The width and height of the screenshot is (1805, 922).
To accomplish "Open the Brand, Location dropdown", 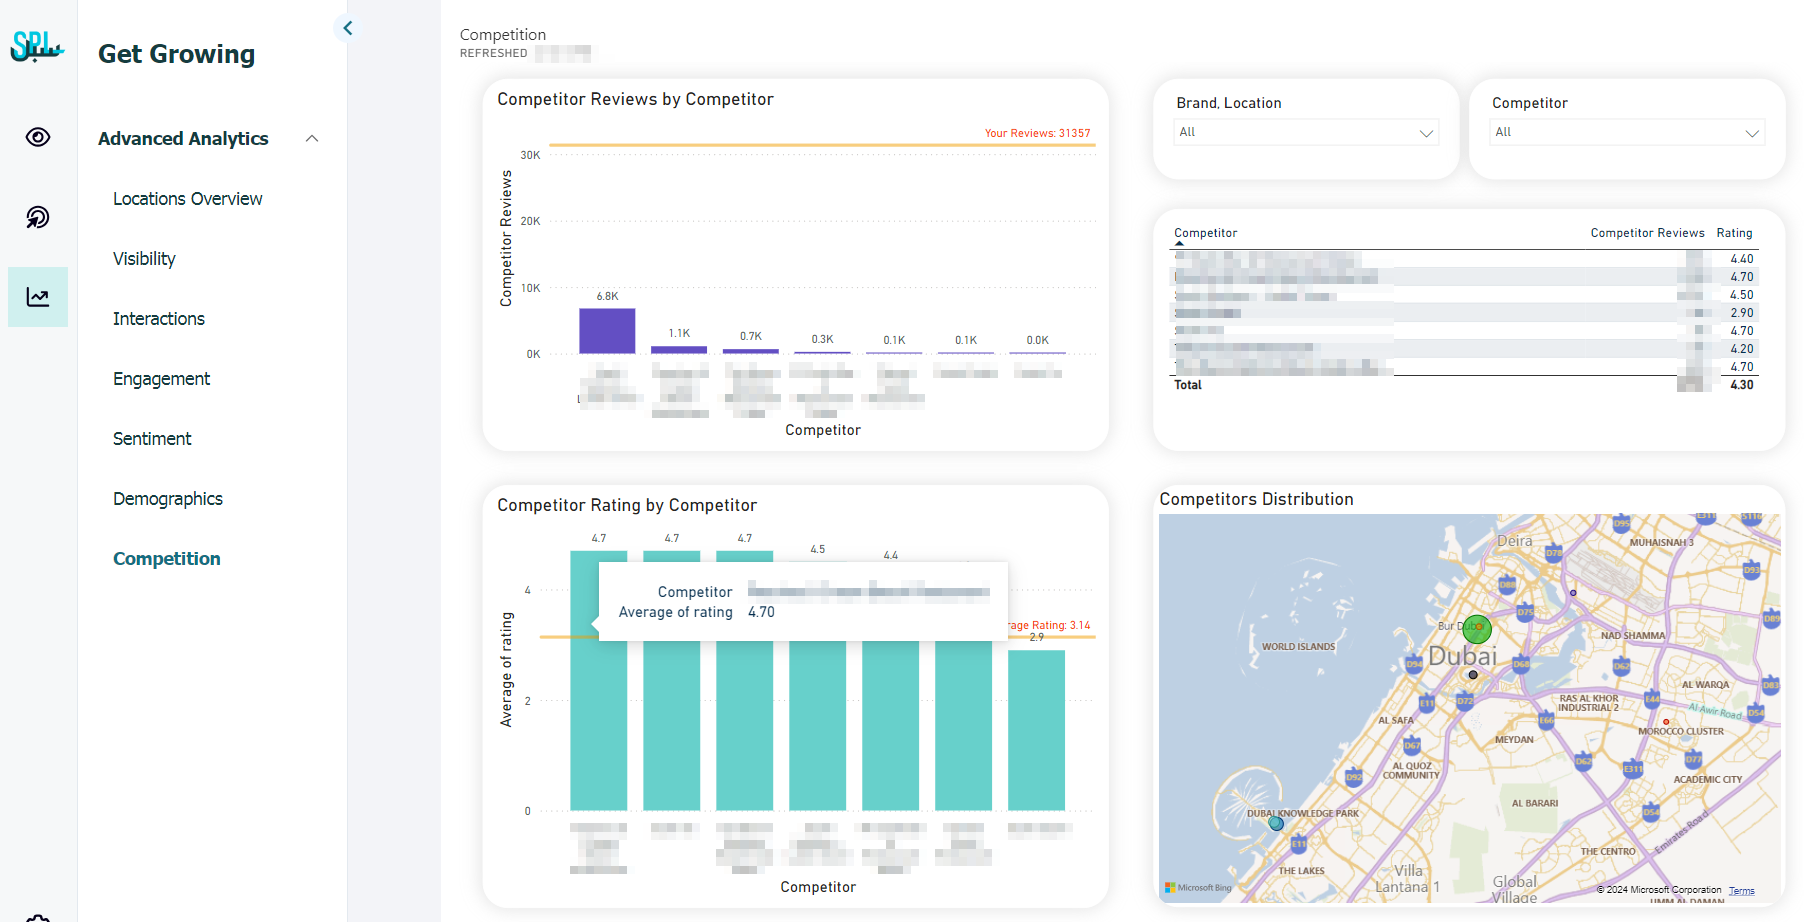I will (x=1306, y=132).
